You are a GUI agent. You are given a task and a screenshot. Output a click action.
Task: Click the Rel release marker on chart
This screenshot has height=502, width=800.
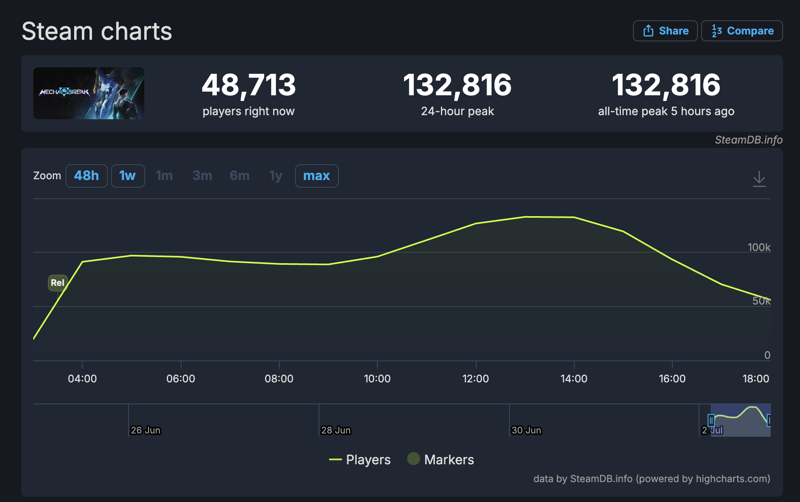(58, 283)
